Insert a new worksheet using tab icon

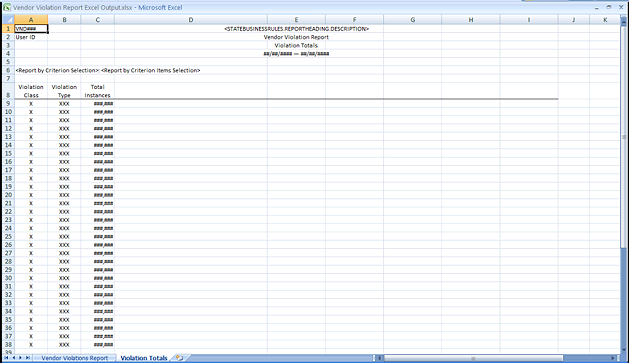179,358
